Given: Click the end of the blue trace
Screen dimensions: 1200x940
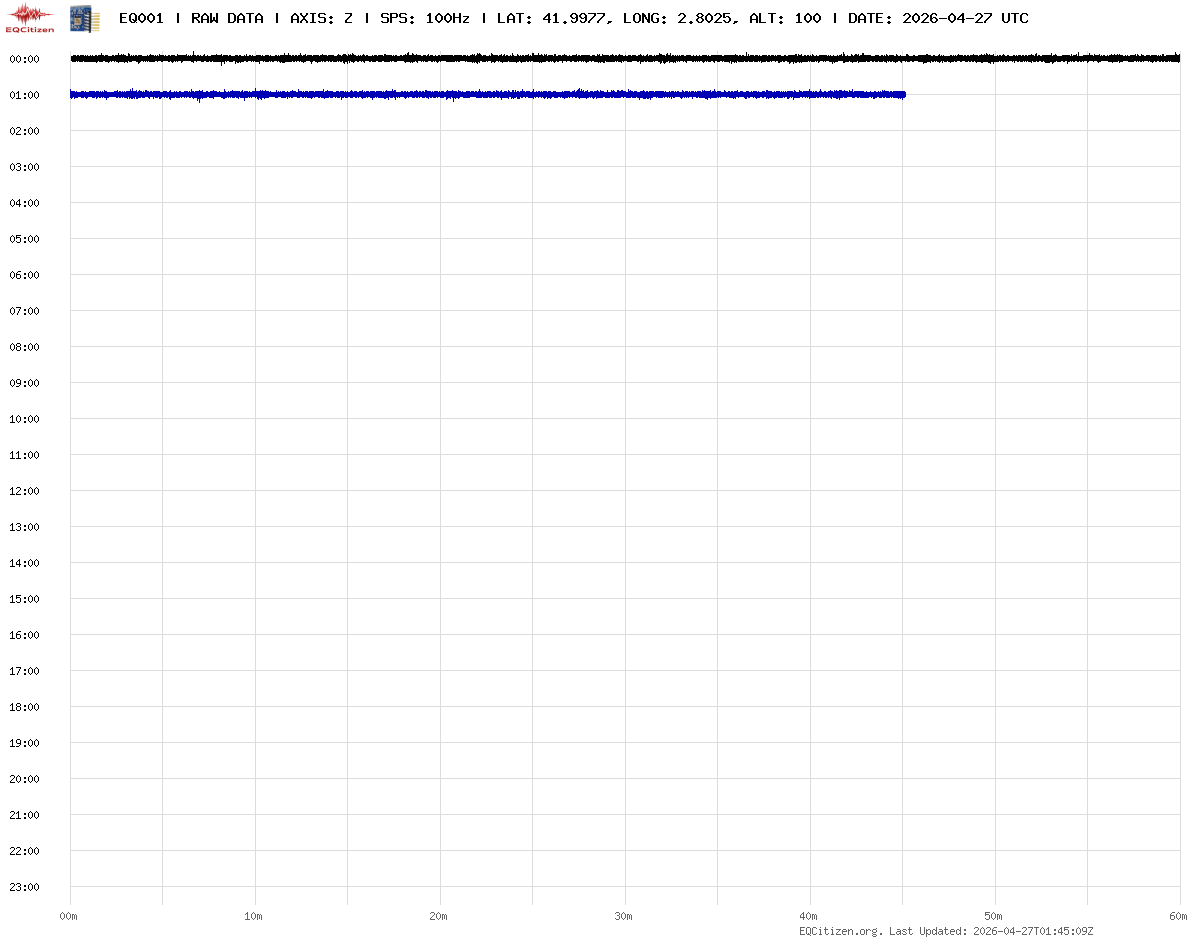Looking at the screenshot, I should 902,95.
